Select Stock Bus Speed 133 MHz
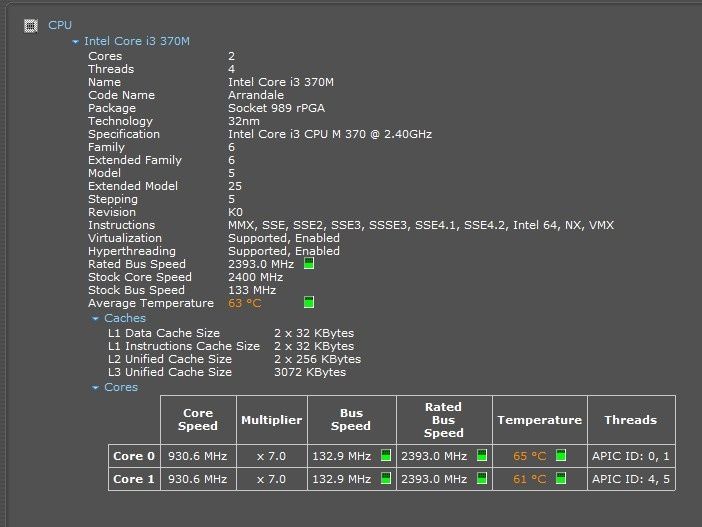 pyautogui.click(x=252, y=290)
